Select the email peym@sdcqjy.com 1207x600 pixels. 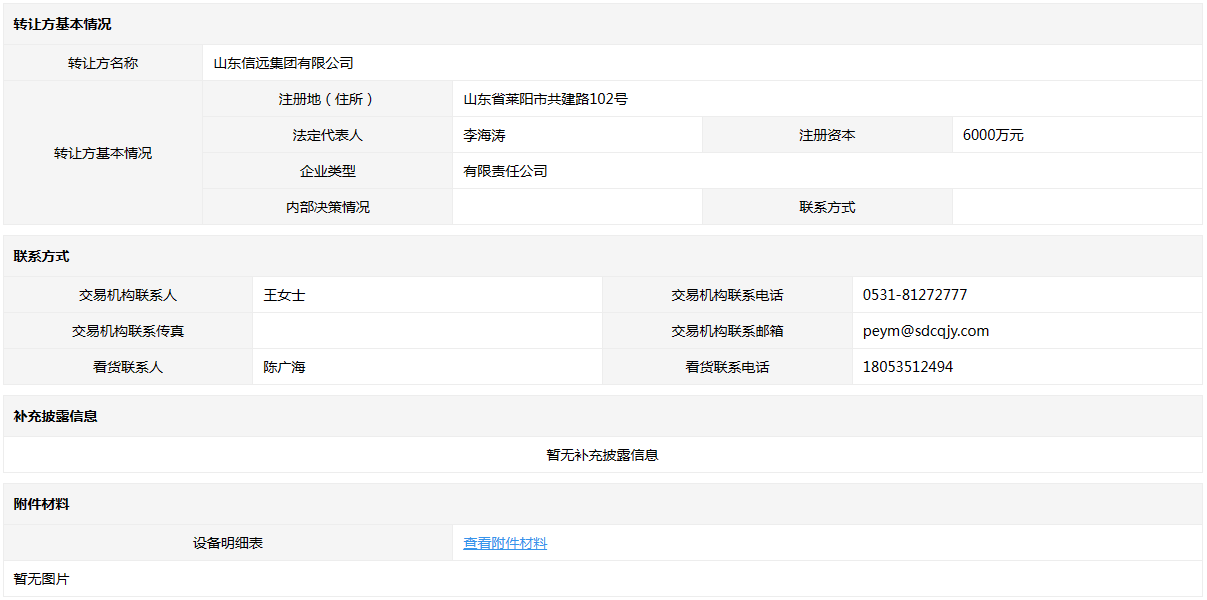(x=925, y=331)
